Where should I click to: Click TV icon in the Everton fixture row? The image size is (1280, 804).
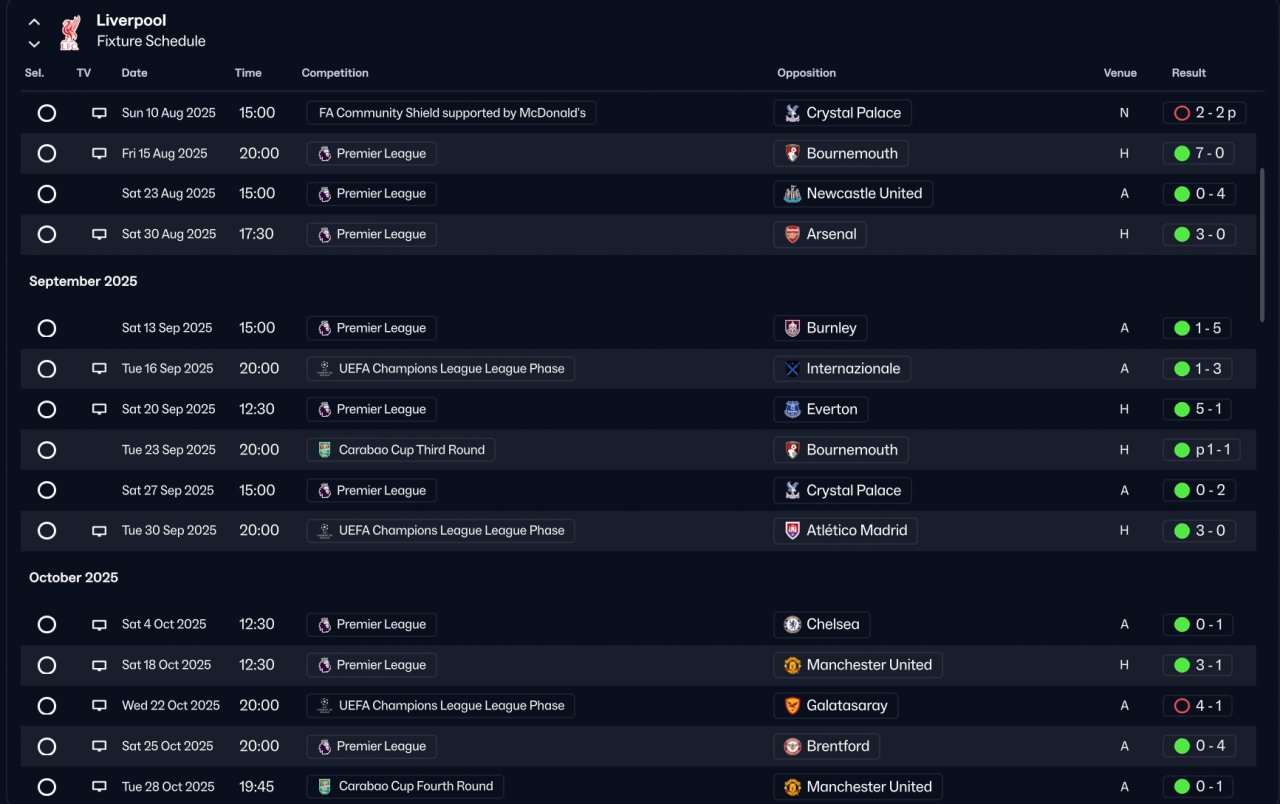99,409
